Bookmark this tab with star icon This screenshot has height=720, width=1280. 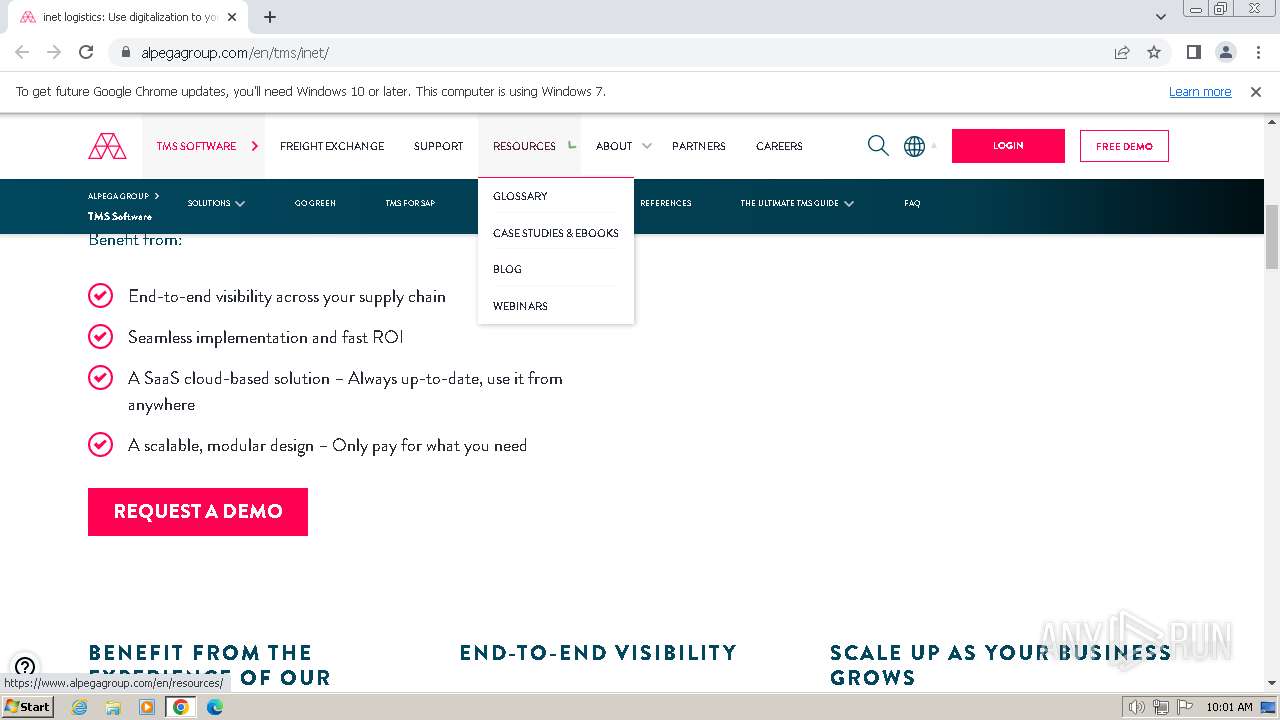coord(1154,52)
